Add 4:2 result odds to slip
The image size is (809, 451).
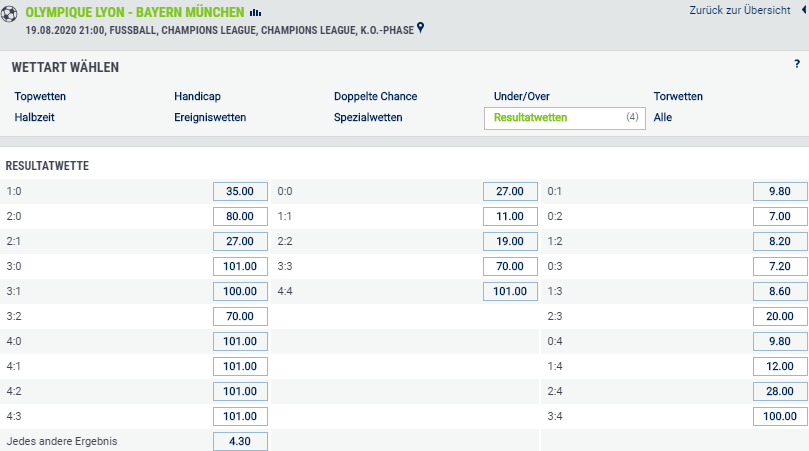pyautogui.click(x=240, y=392)
